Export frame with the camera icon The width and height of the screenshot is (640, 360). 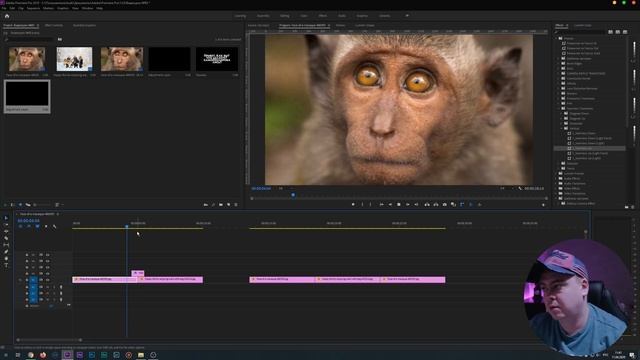pos(444,204)
